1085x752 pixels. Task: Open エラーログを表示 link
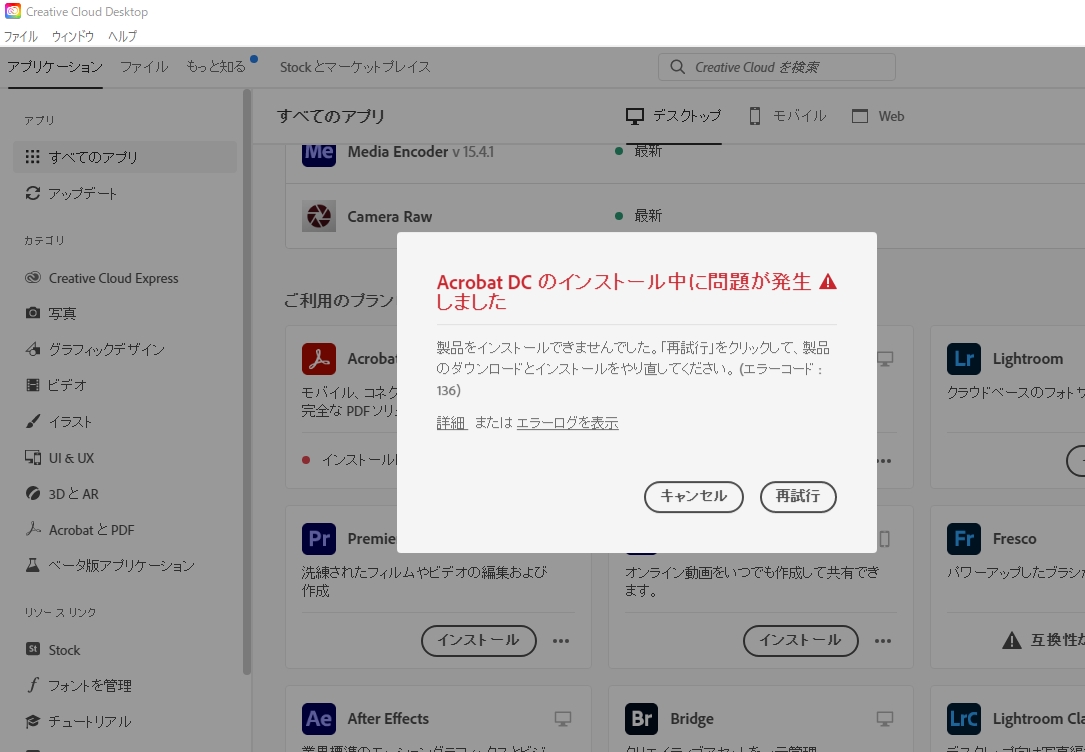point(566,422)
